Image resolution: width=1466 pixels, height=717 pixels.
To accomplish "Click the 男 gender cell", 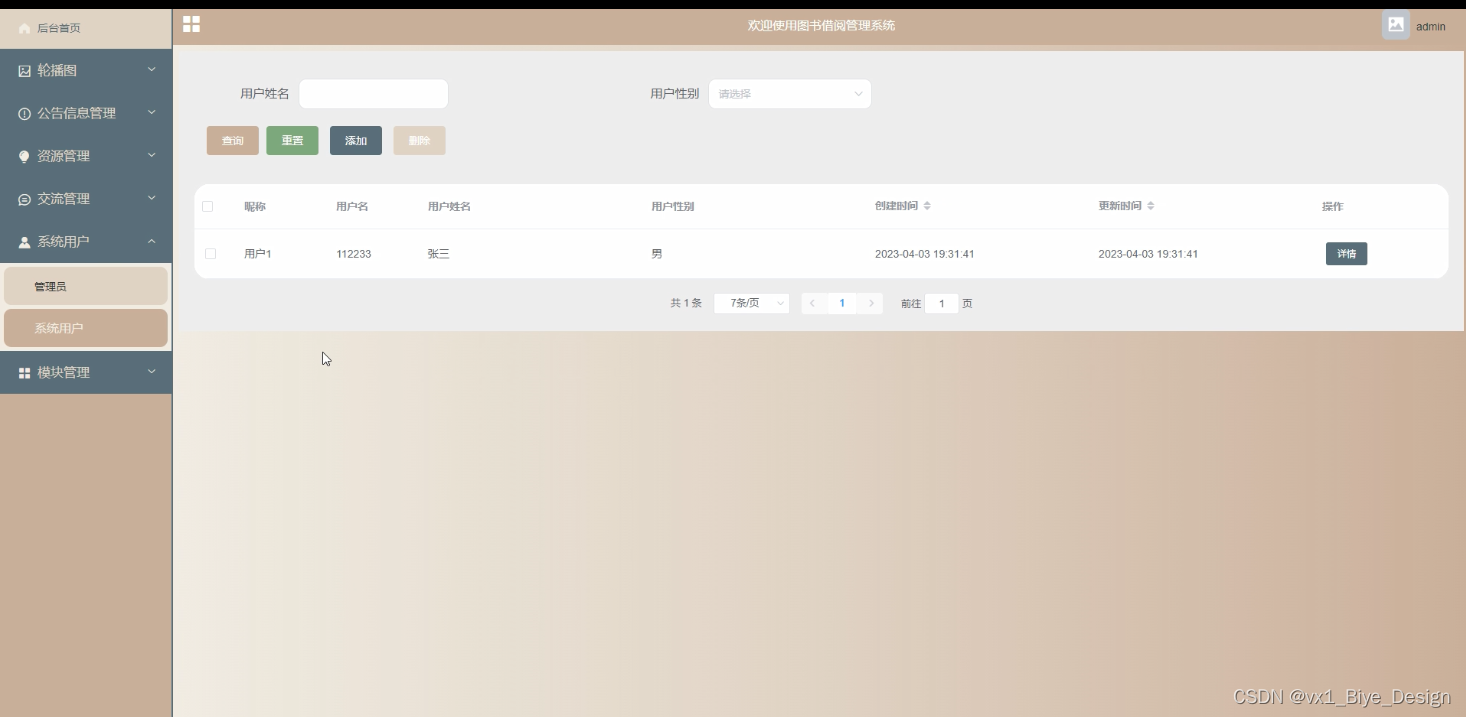I will pyautogui.click(x=657, y=254).
